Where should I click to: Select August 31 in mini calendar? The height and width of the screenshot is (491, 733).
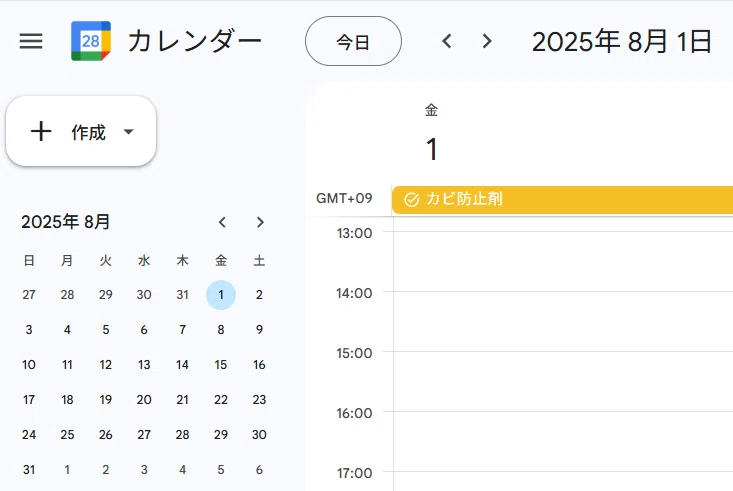click(x=29, y=469)
